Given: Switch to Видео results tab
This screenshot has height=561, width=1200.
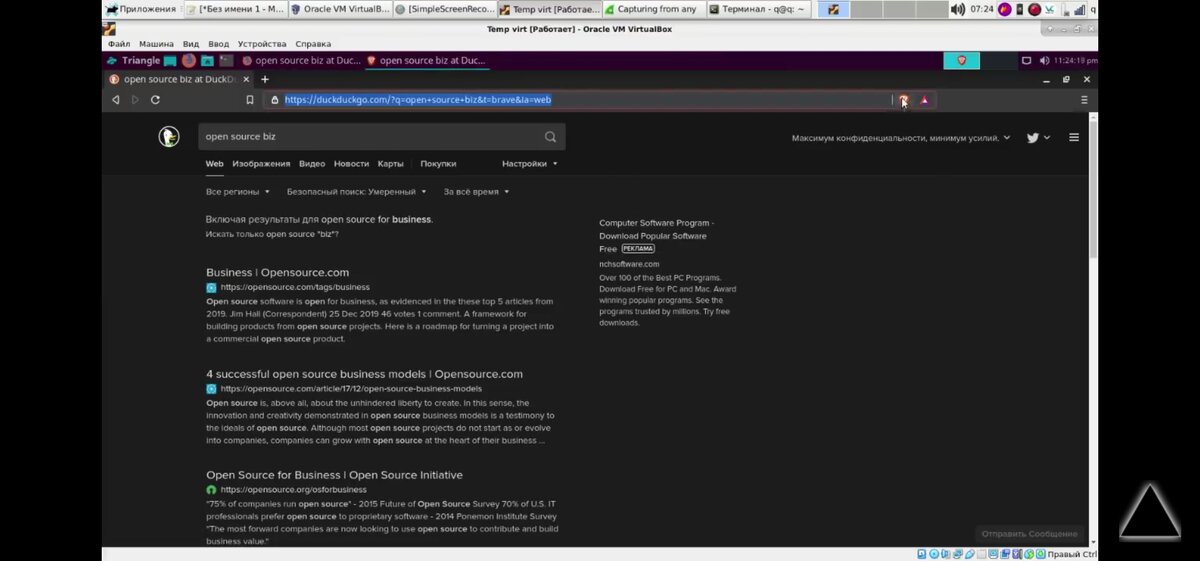Looking at the screenshot, I should (x=312, y=163).
